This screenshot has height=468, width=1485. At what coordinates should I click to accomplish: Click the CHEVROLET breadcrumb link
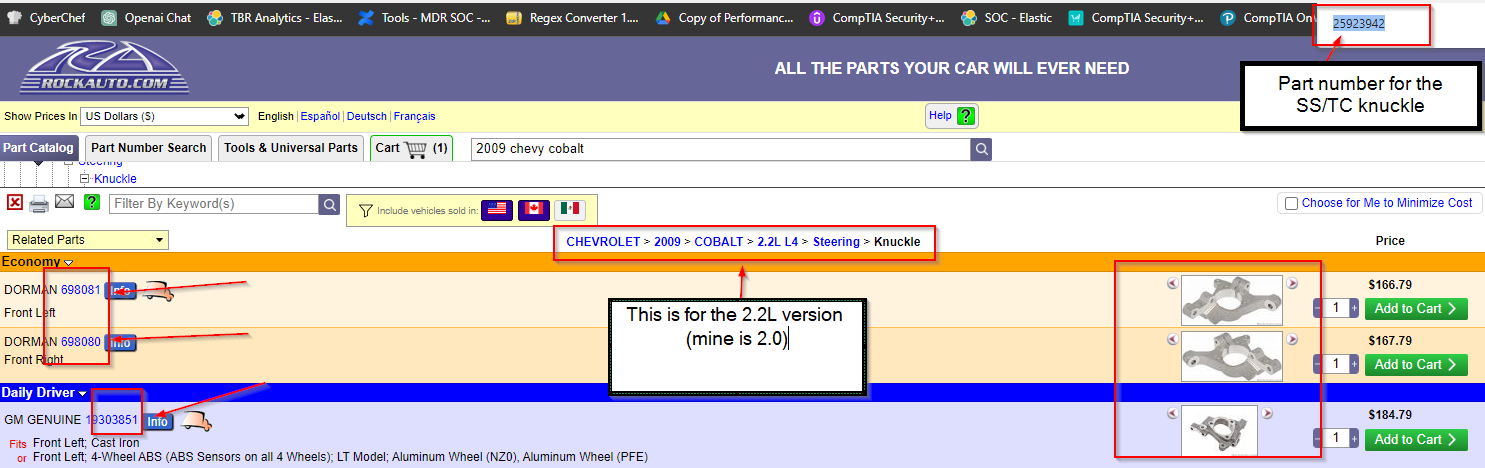tap(603, 242)
